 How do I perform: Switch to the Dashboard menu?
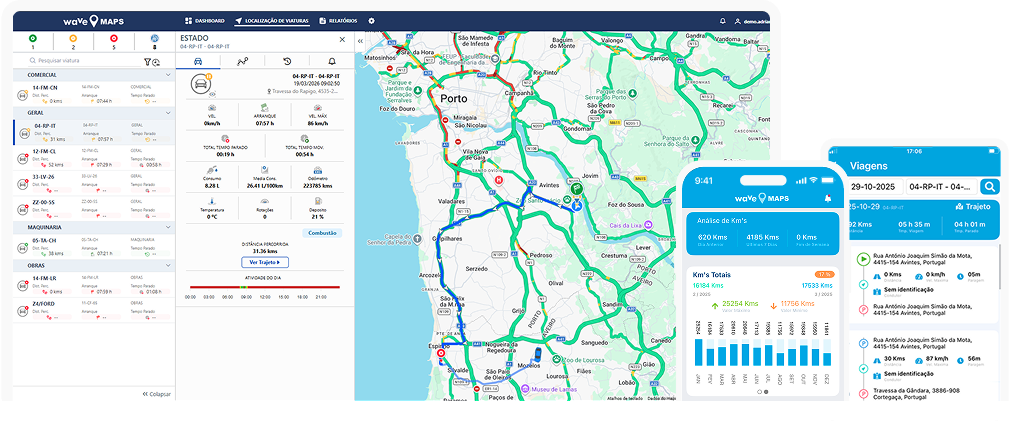(x=205, y=21)
